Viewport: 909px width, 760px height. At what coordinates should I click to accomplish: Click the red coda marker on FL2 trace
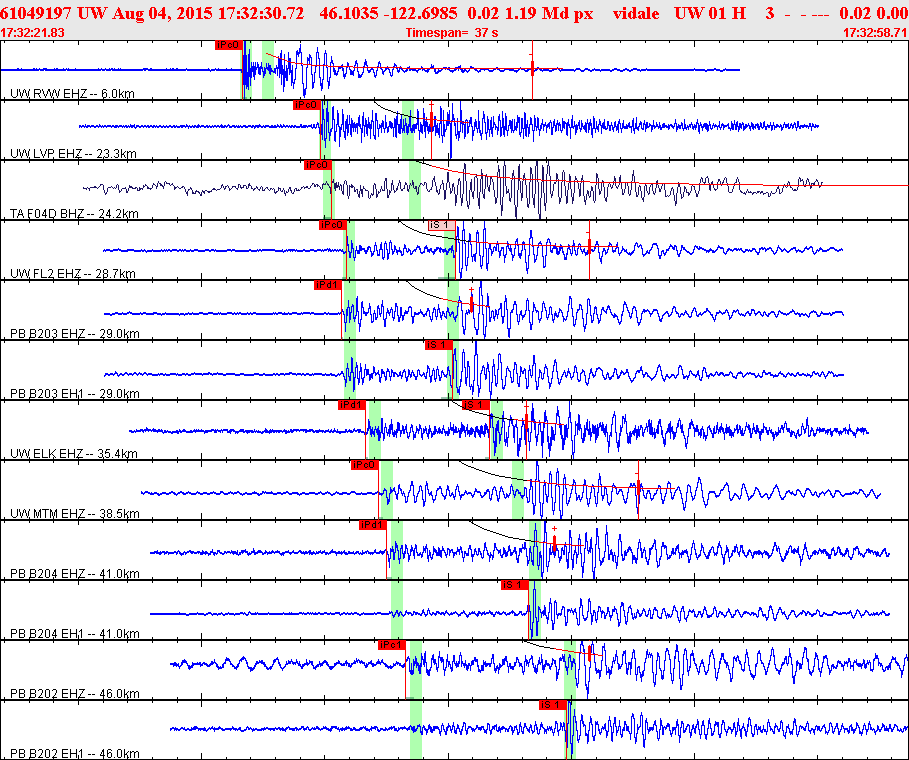coord(589,246)
